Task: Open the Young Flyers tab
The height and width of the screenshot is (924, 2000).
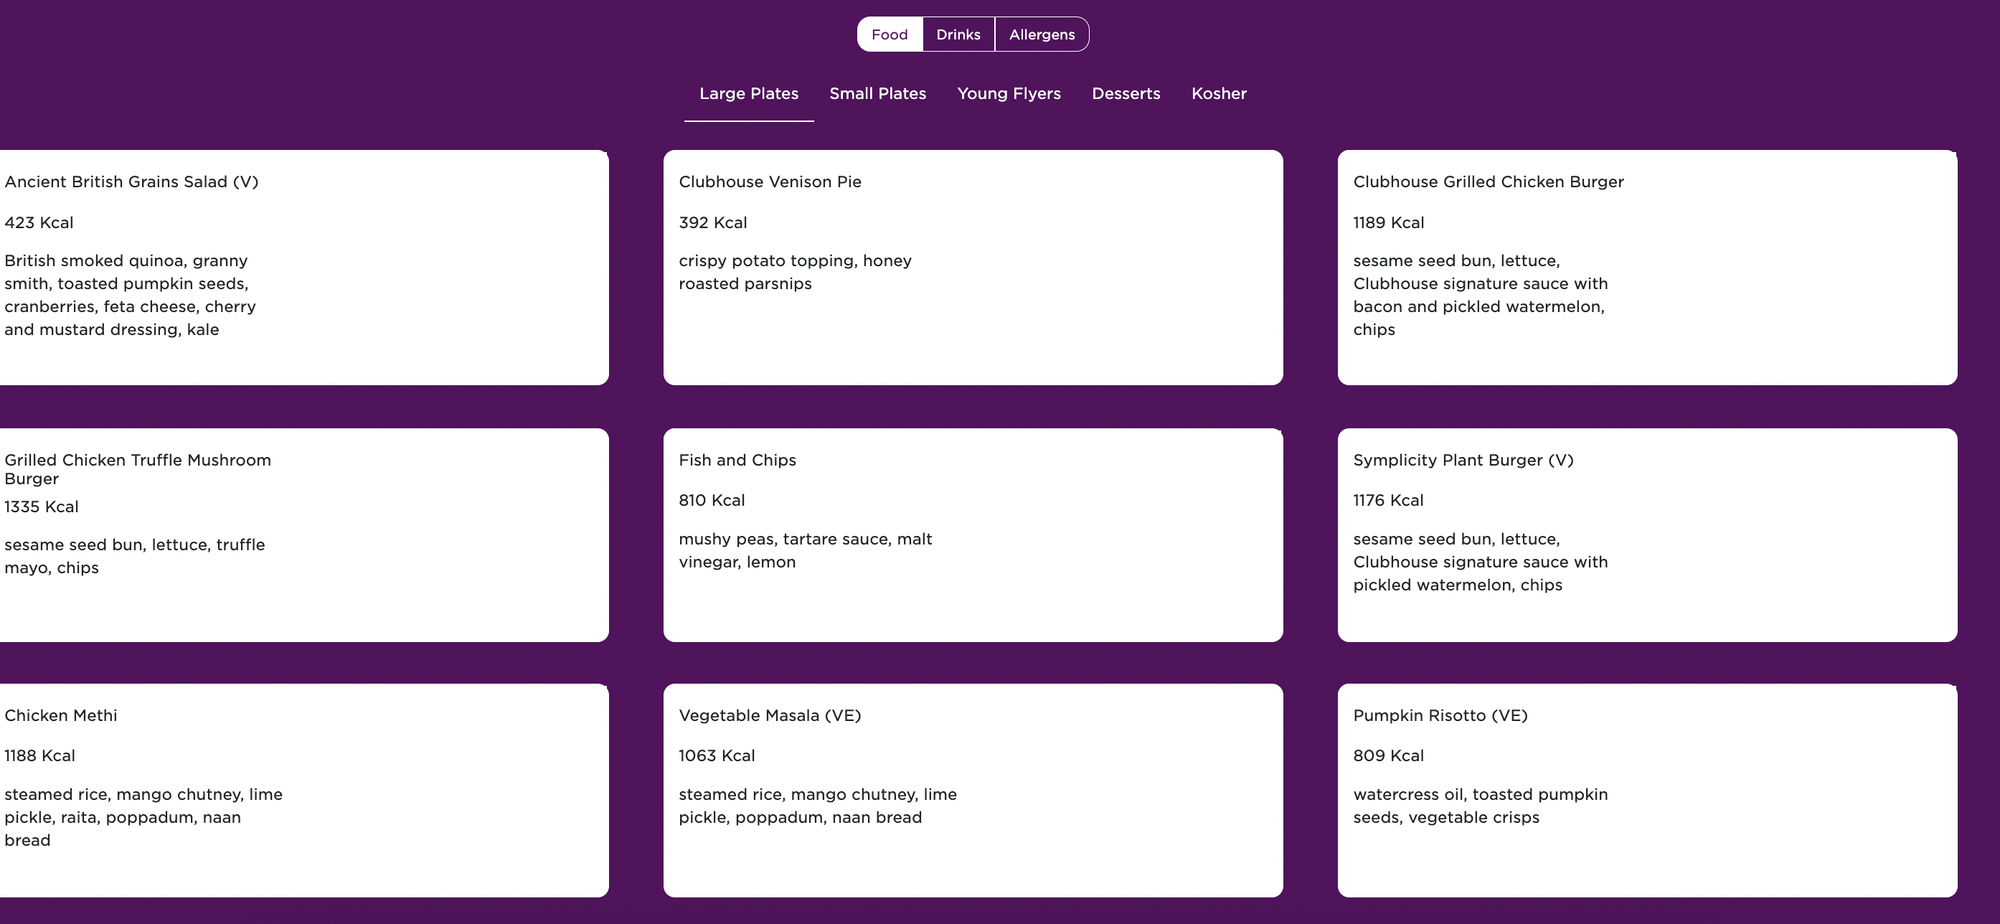Action: pos(1009,94)
